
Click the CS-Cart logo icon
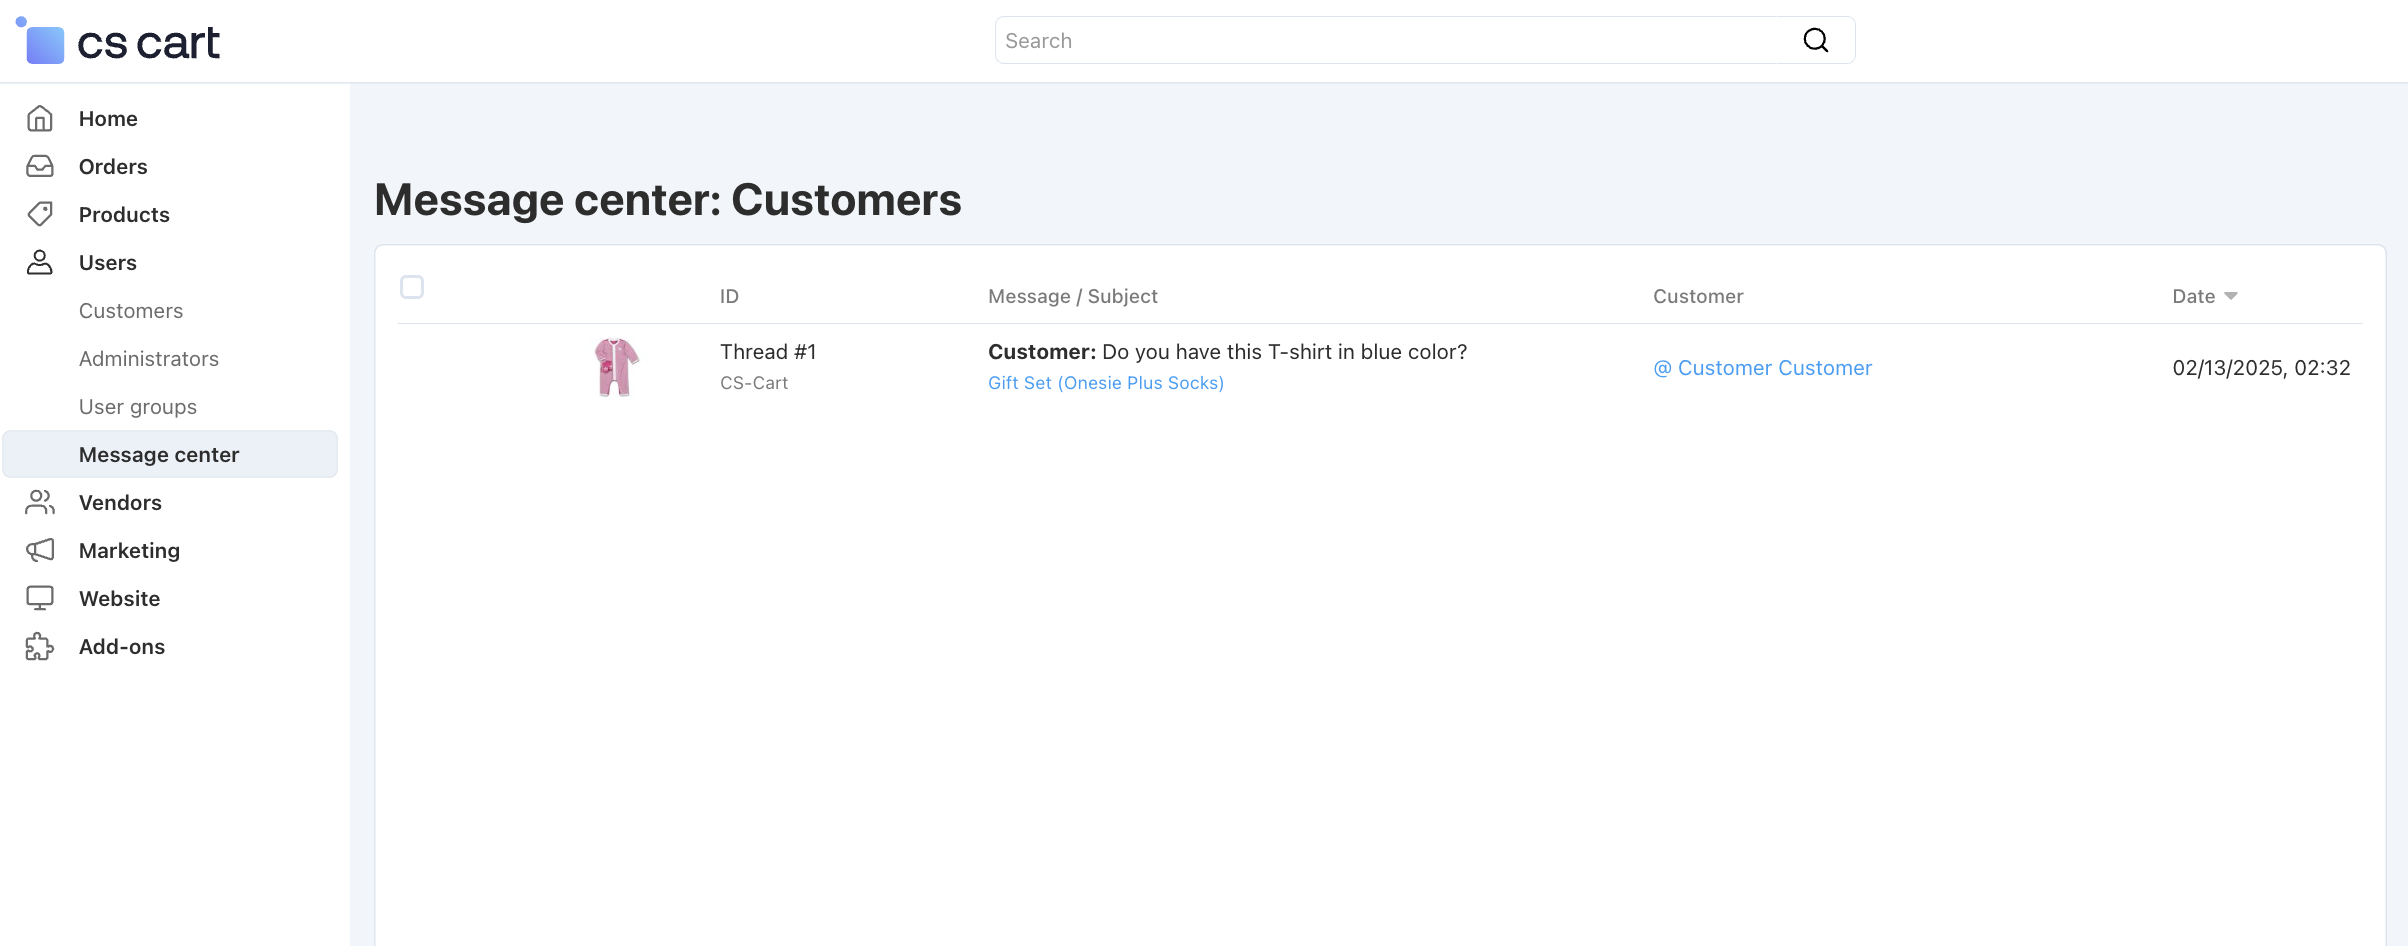40,41
